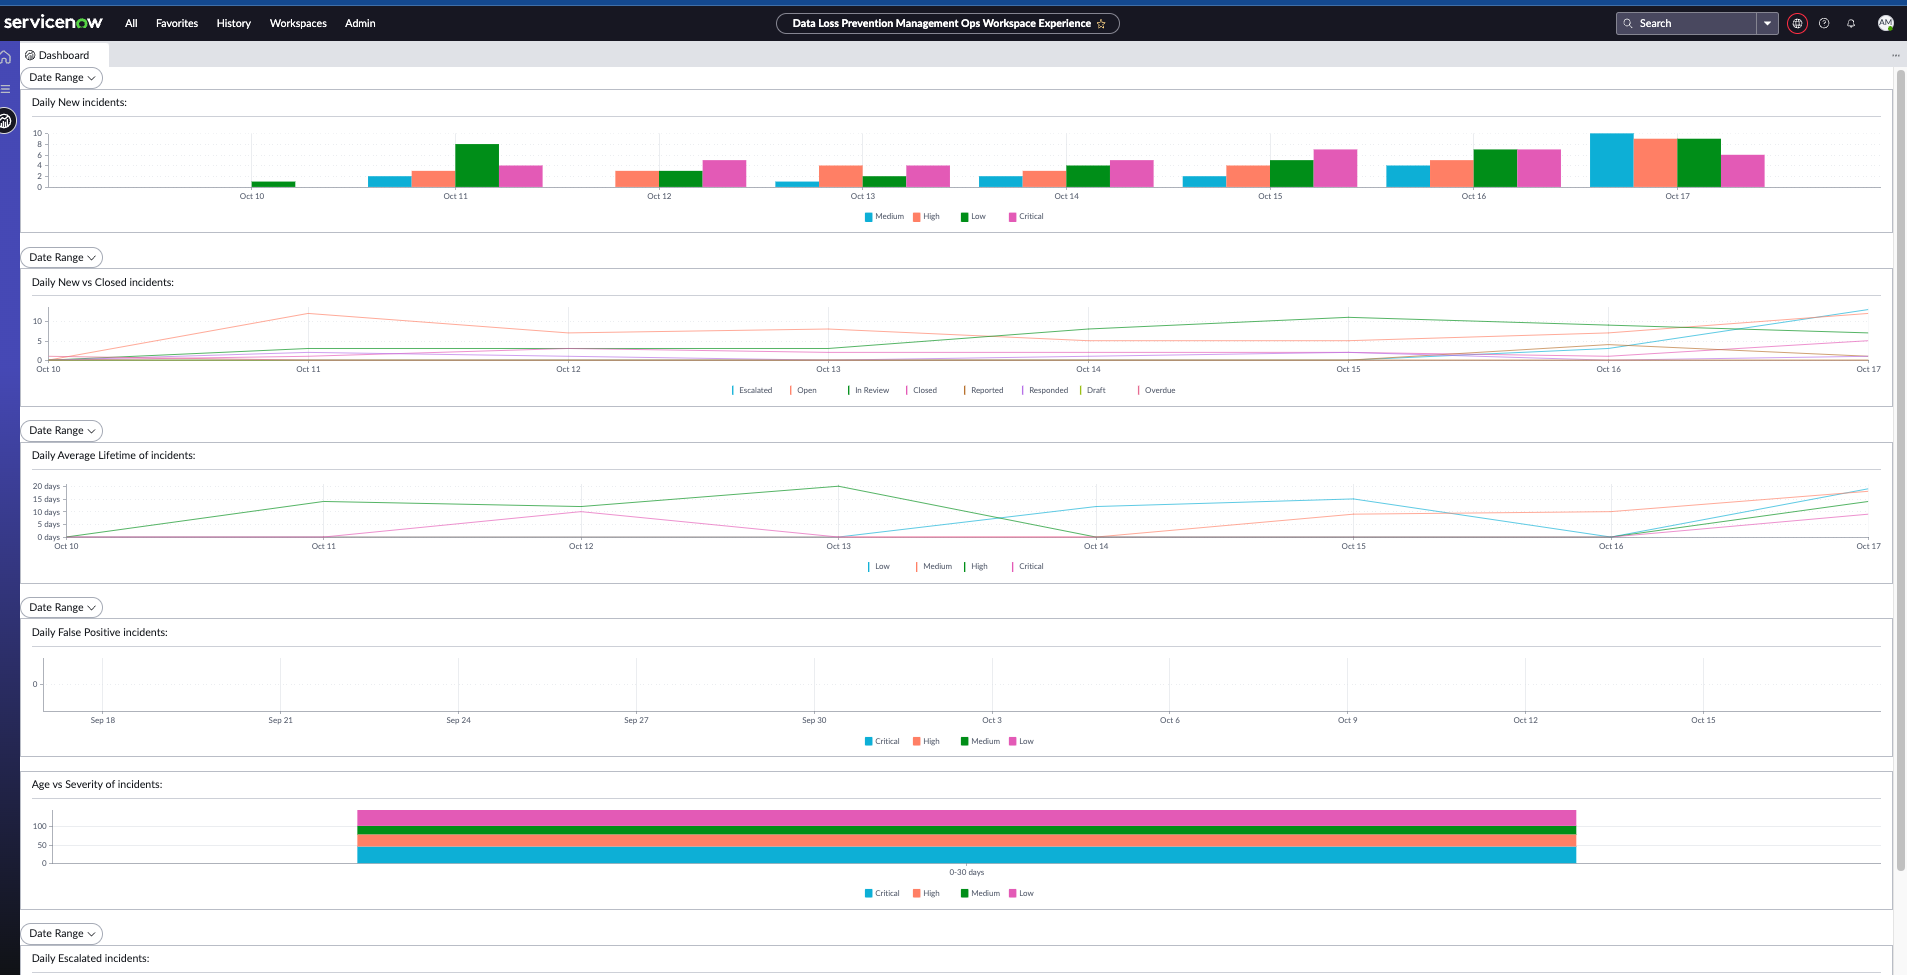Open Date Range for Daily New incidents
1907x975 pixels.
pyautogui.click(x=62, y=77)
